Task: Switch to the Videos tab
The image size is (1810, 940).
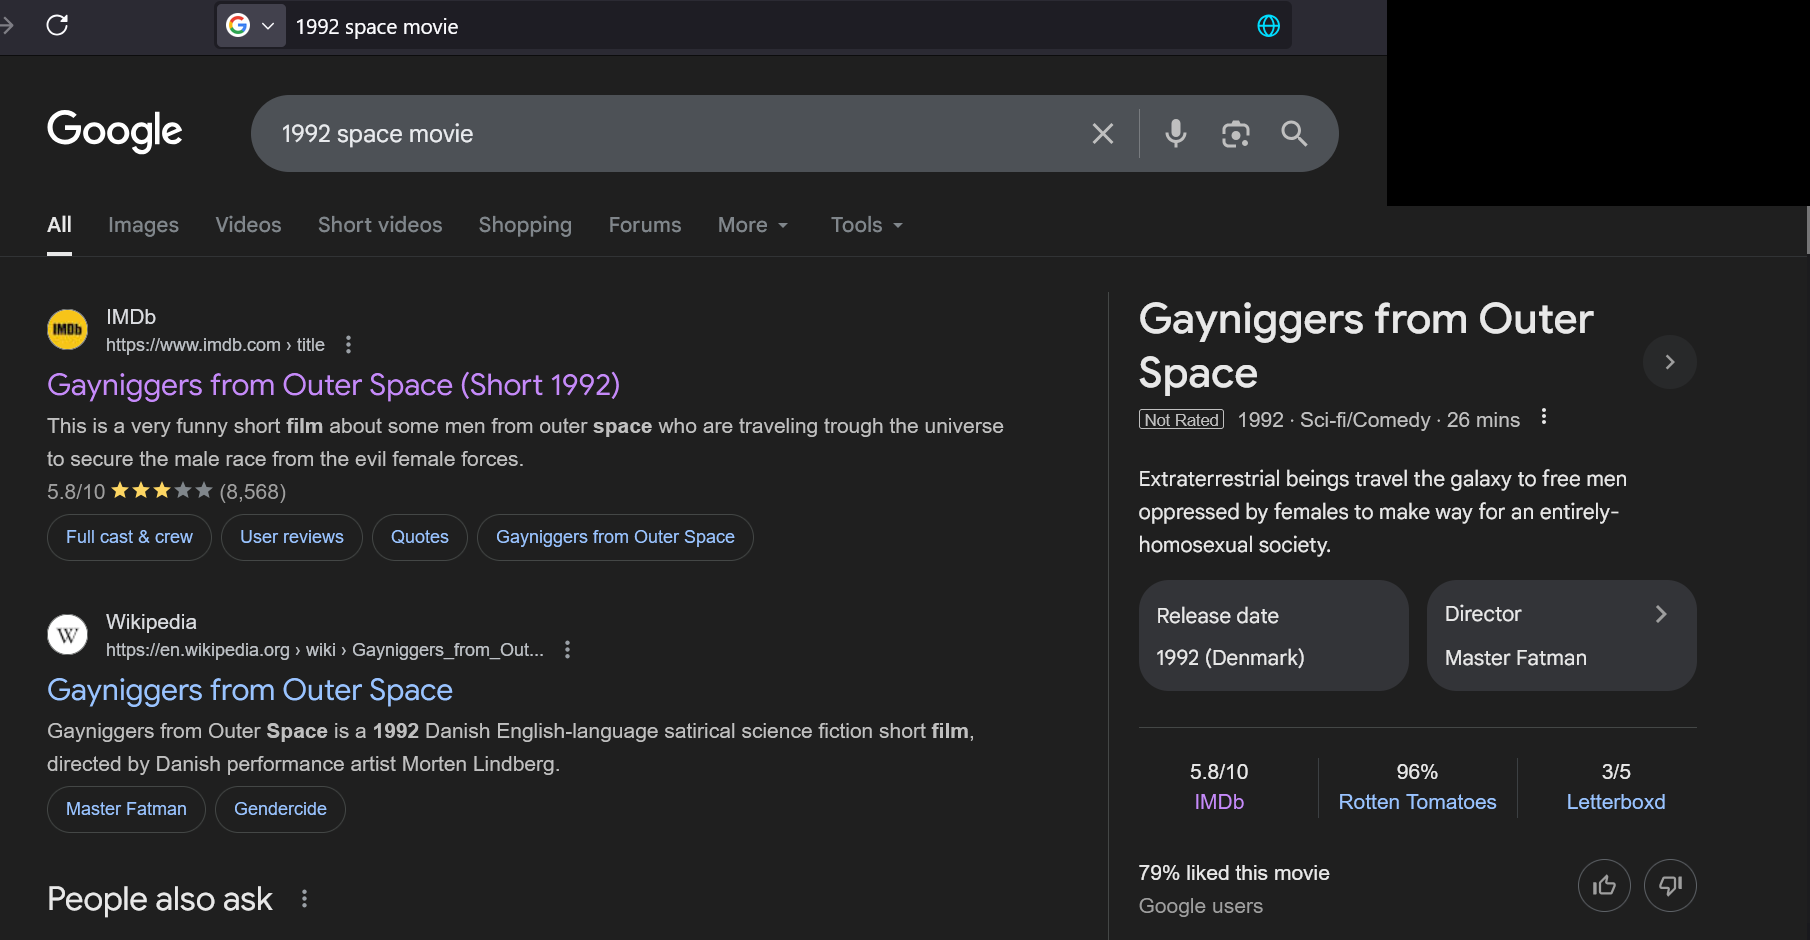Action: coord(248,225)
